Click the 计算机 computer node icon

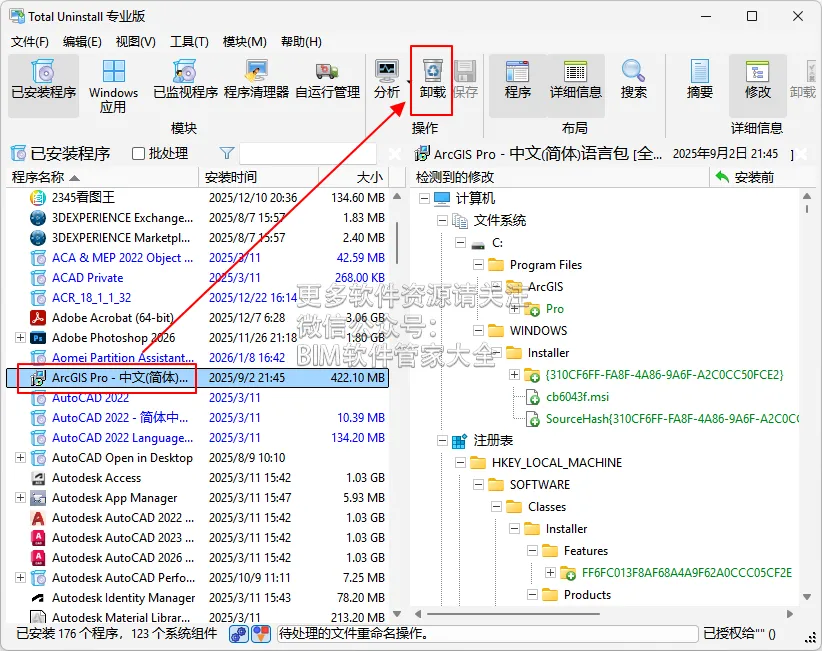point(442,199)
